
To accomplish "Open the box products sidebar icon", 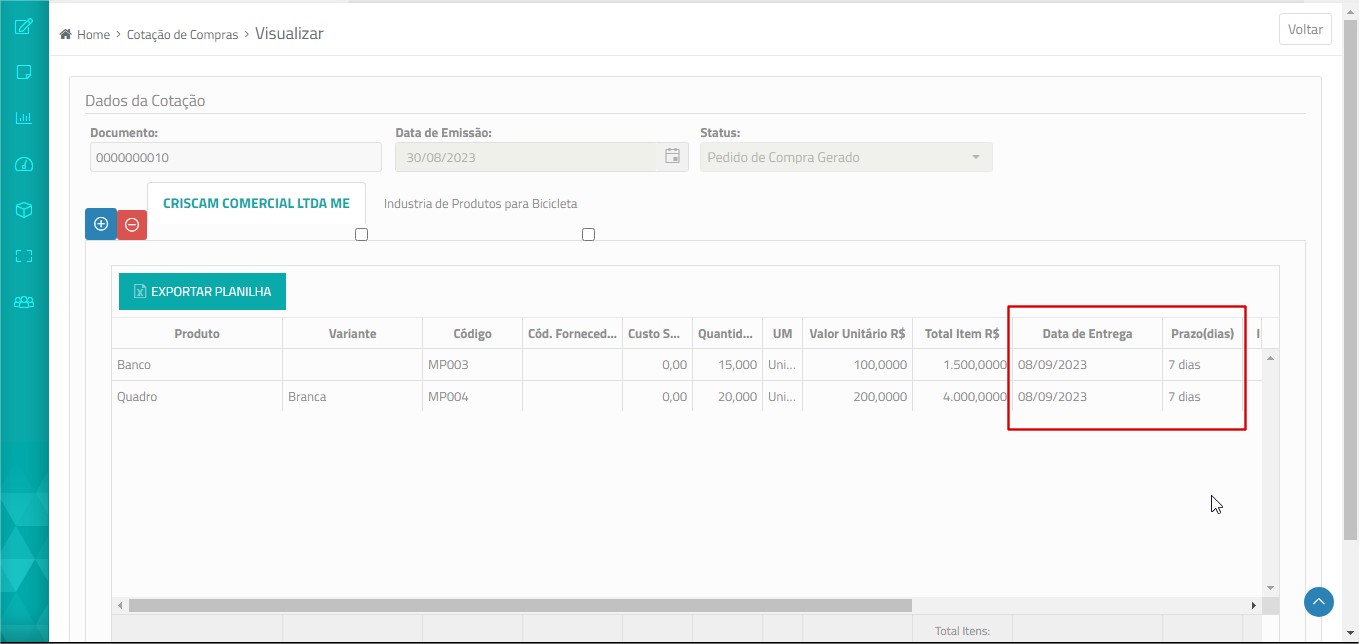I will pos(24,210).
